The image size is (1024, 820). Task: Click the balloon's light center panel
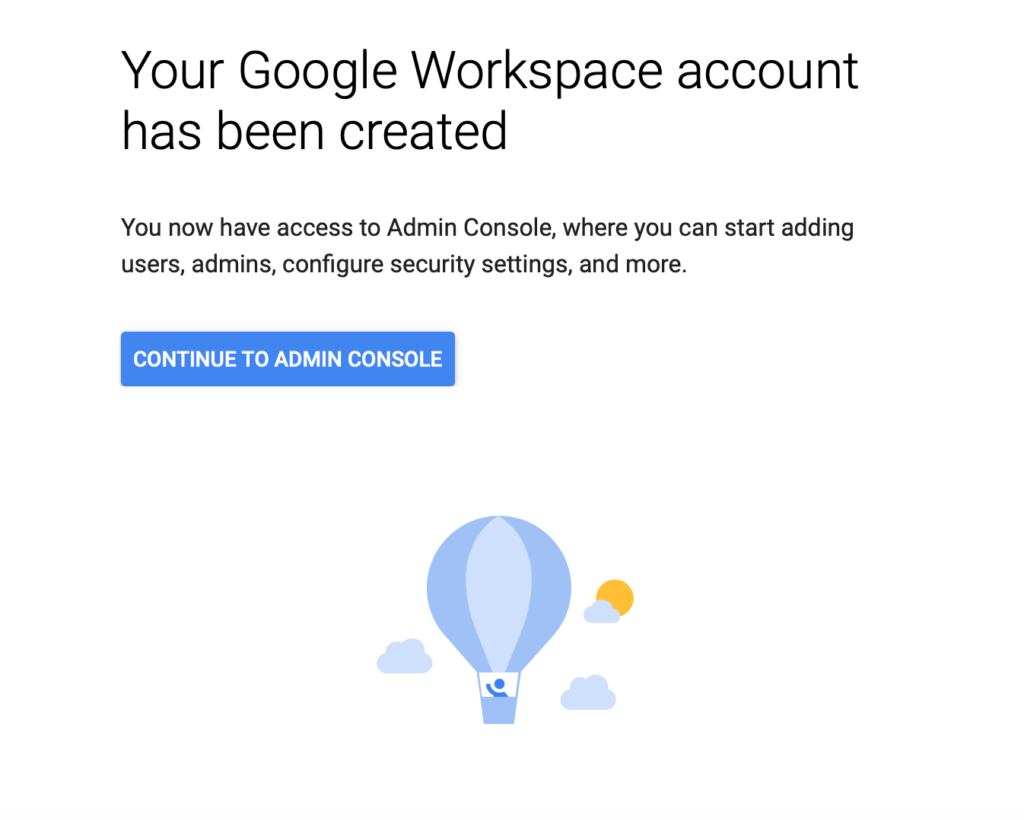tap(498, 593)
